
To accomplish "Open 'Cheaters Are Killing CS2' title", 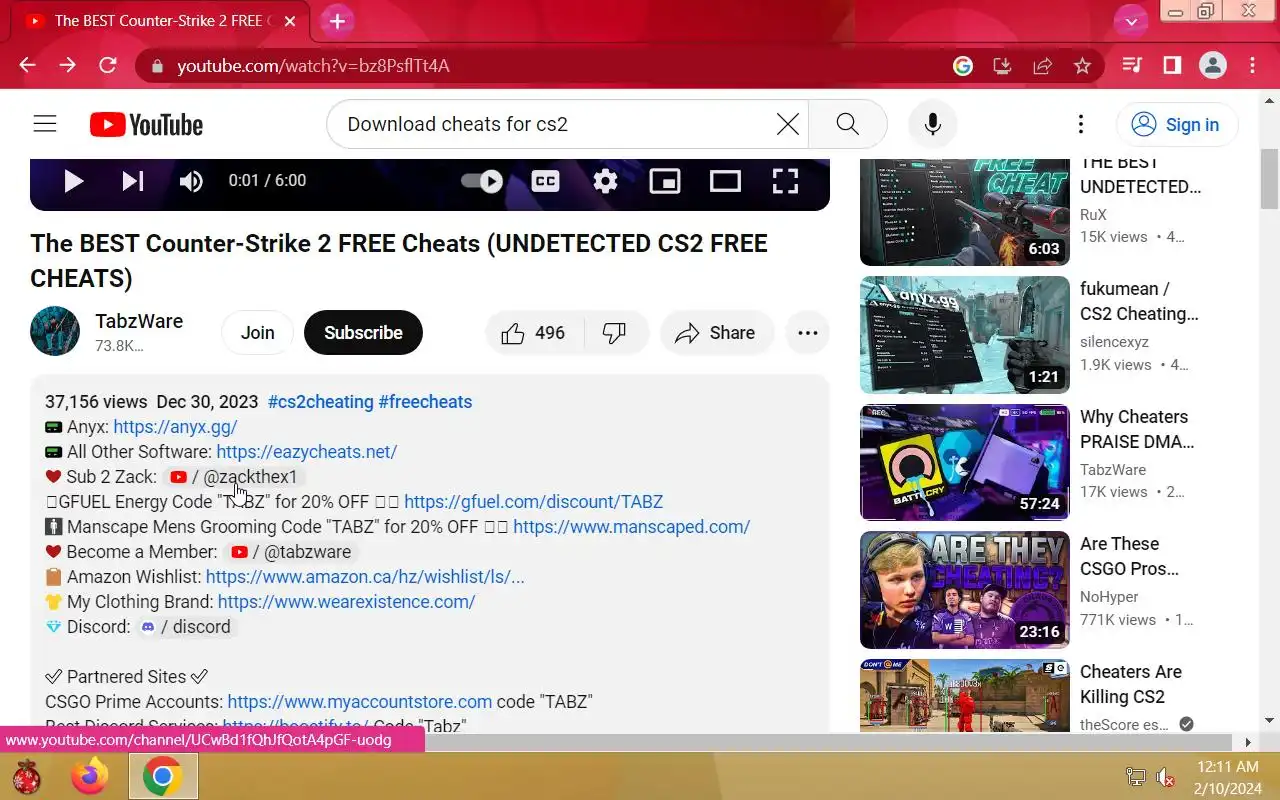I will coord(1131,684).
